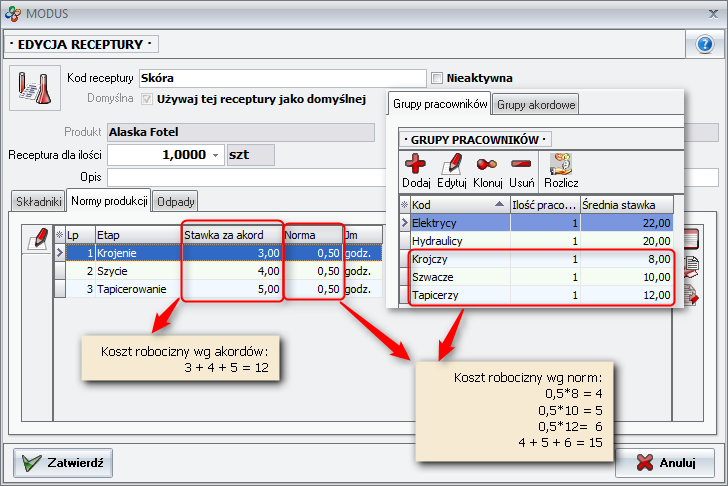The height and width of the screenshot is (486, 728).
Task: Open help via the blue question mark
Action: tap(703, 45)
